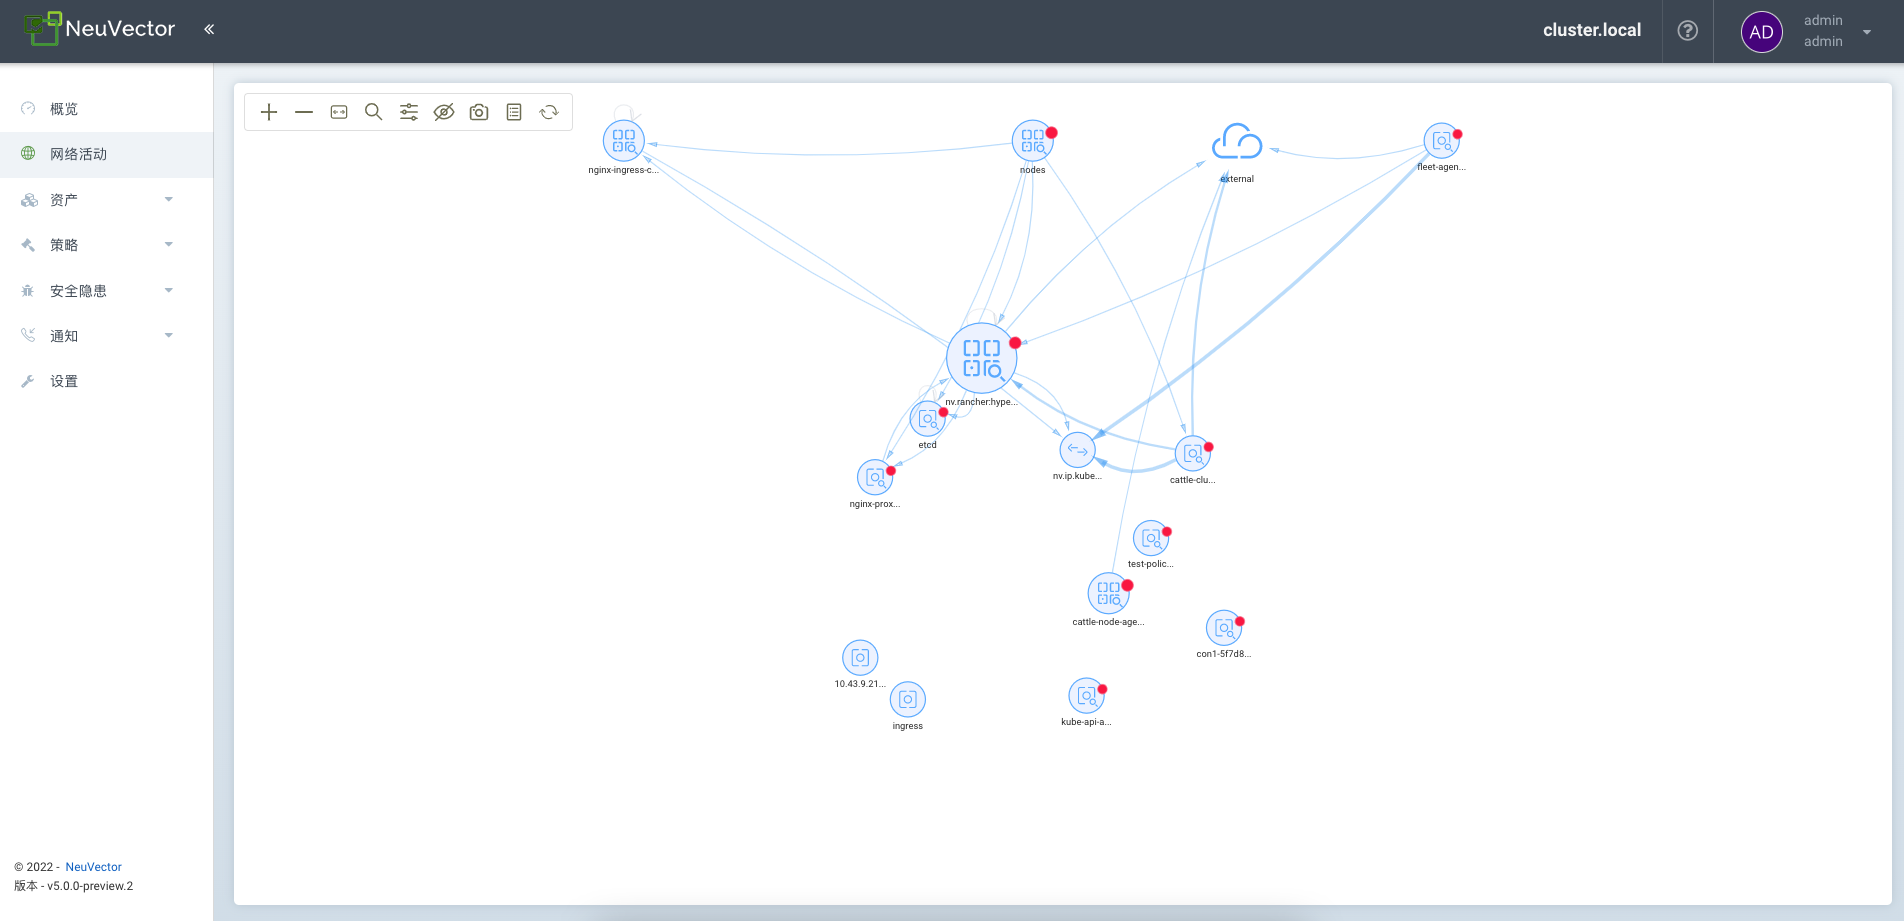
Task: Collapse the sidebar with double-chevron icon
Action: point(209,29)
